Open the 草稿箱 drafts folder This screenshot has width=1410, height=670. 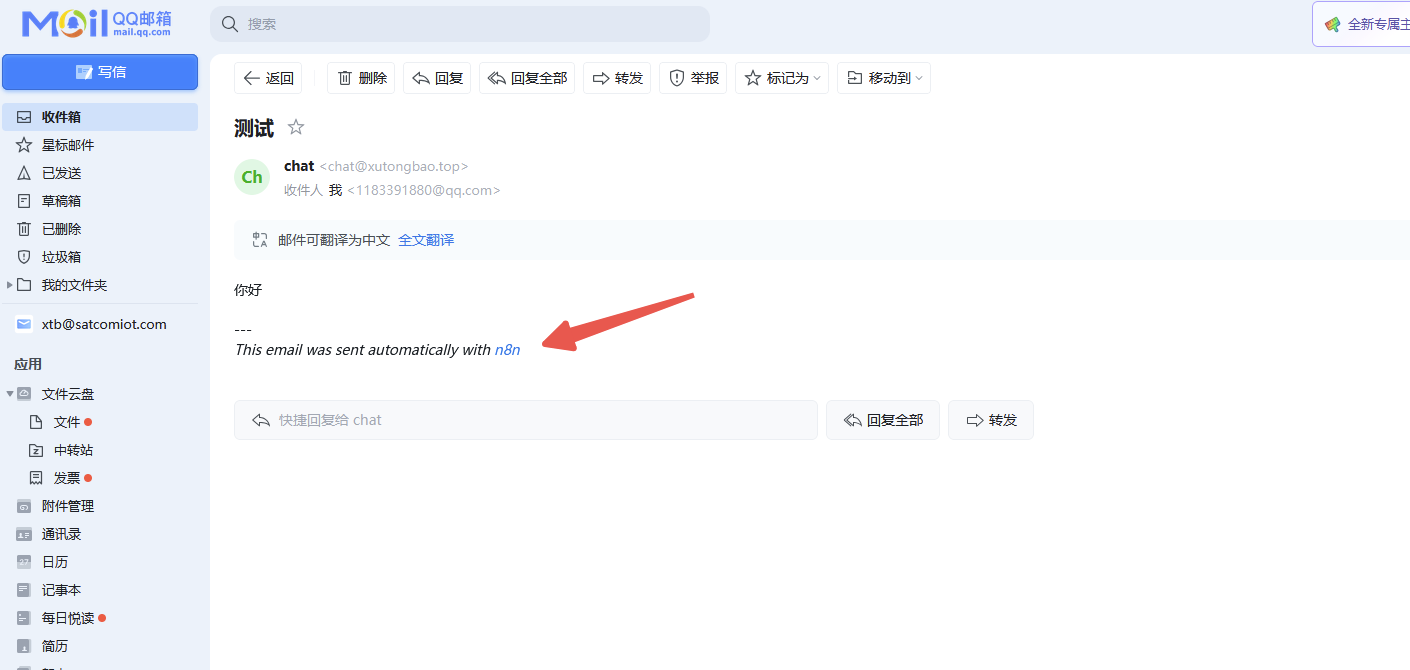100,201
